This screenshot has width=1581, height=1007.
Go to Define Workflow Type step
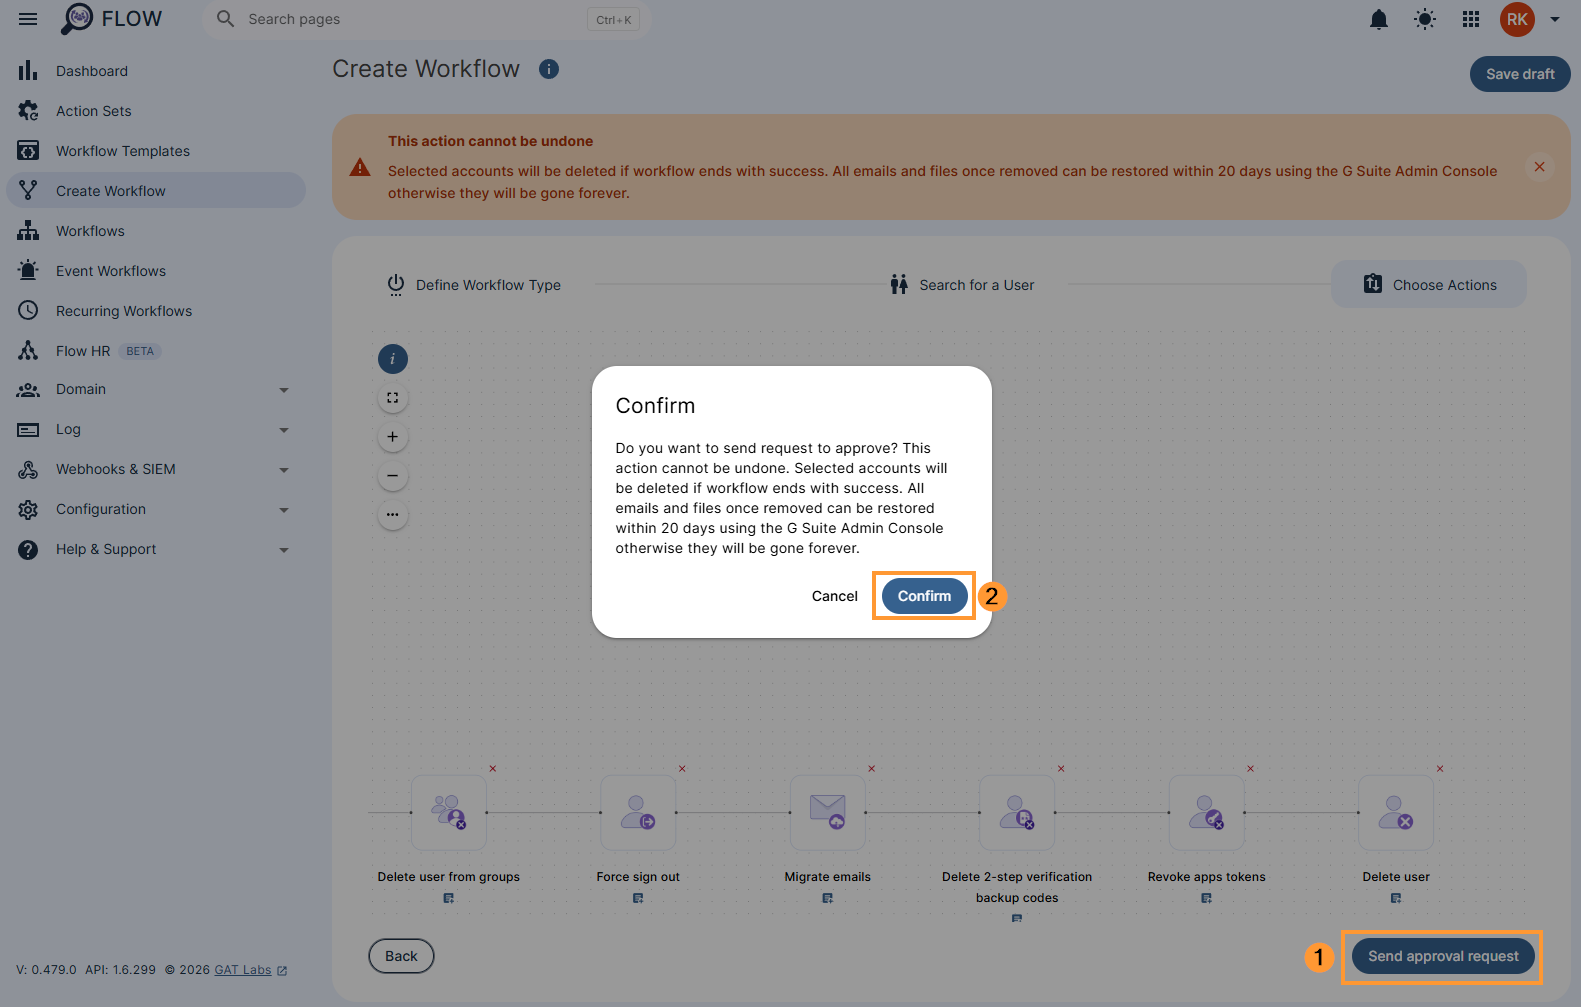474,285
